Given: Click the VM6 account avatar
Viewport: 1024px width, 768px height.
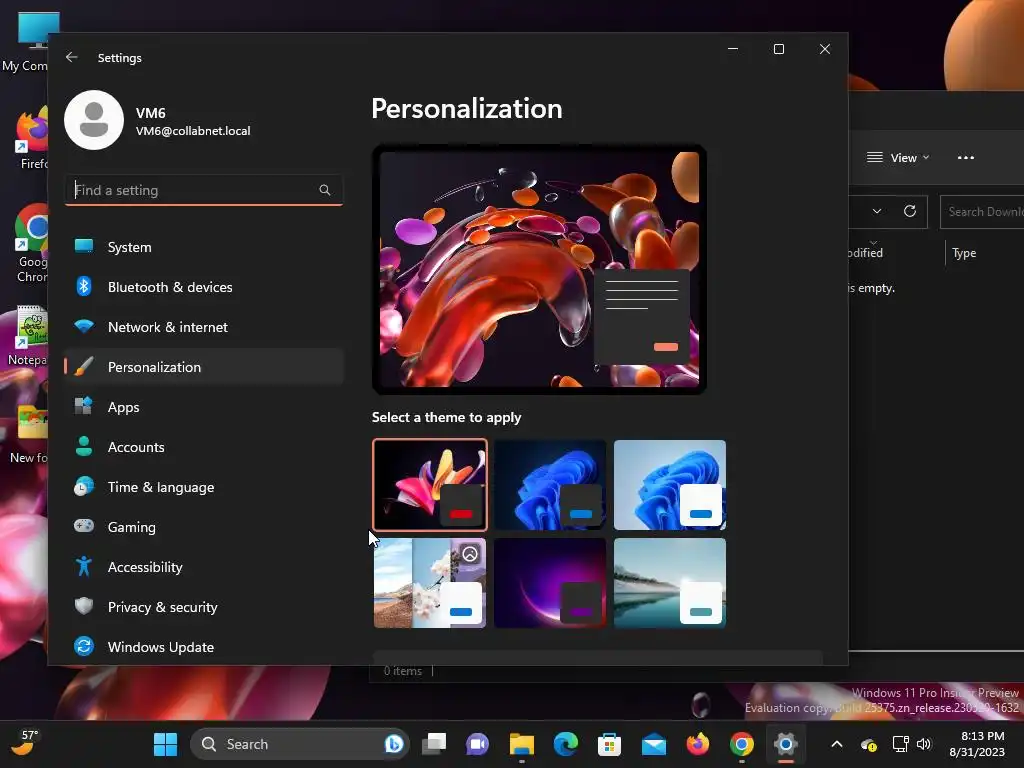Looking at the screenshot, I should coord(94,120).
